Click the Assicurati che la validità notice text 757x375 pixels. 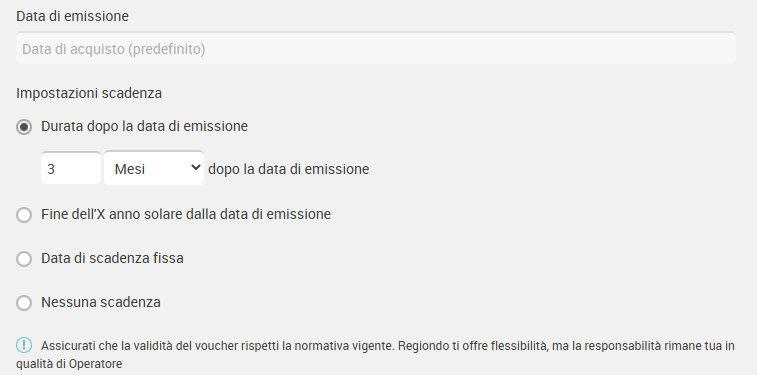click(376, 354)
